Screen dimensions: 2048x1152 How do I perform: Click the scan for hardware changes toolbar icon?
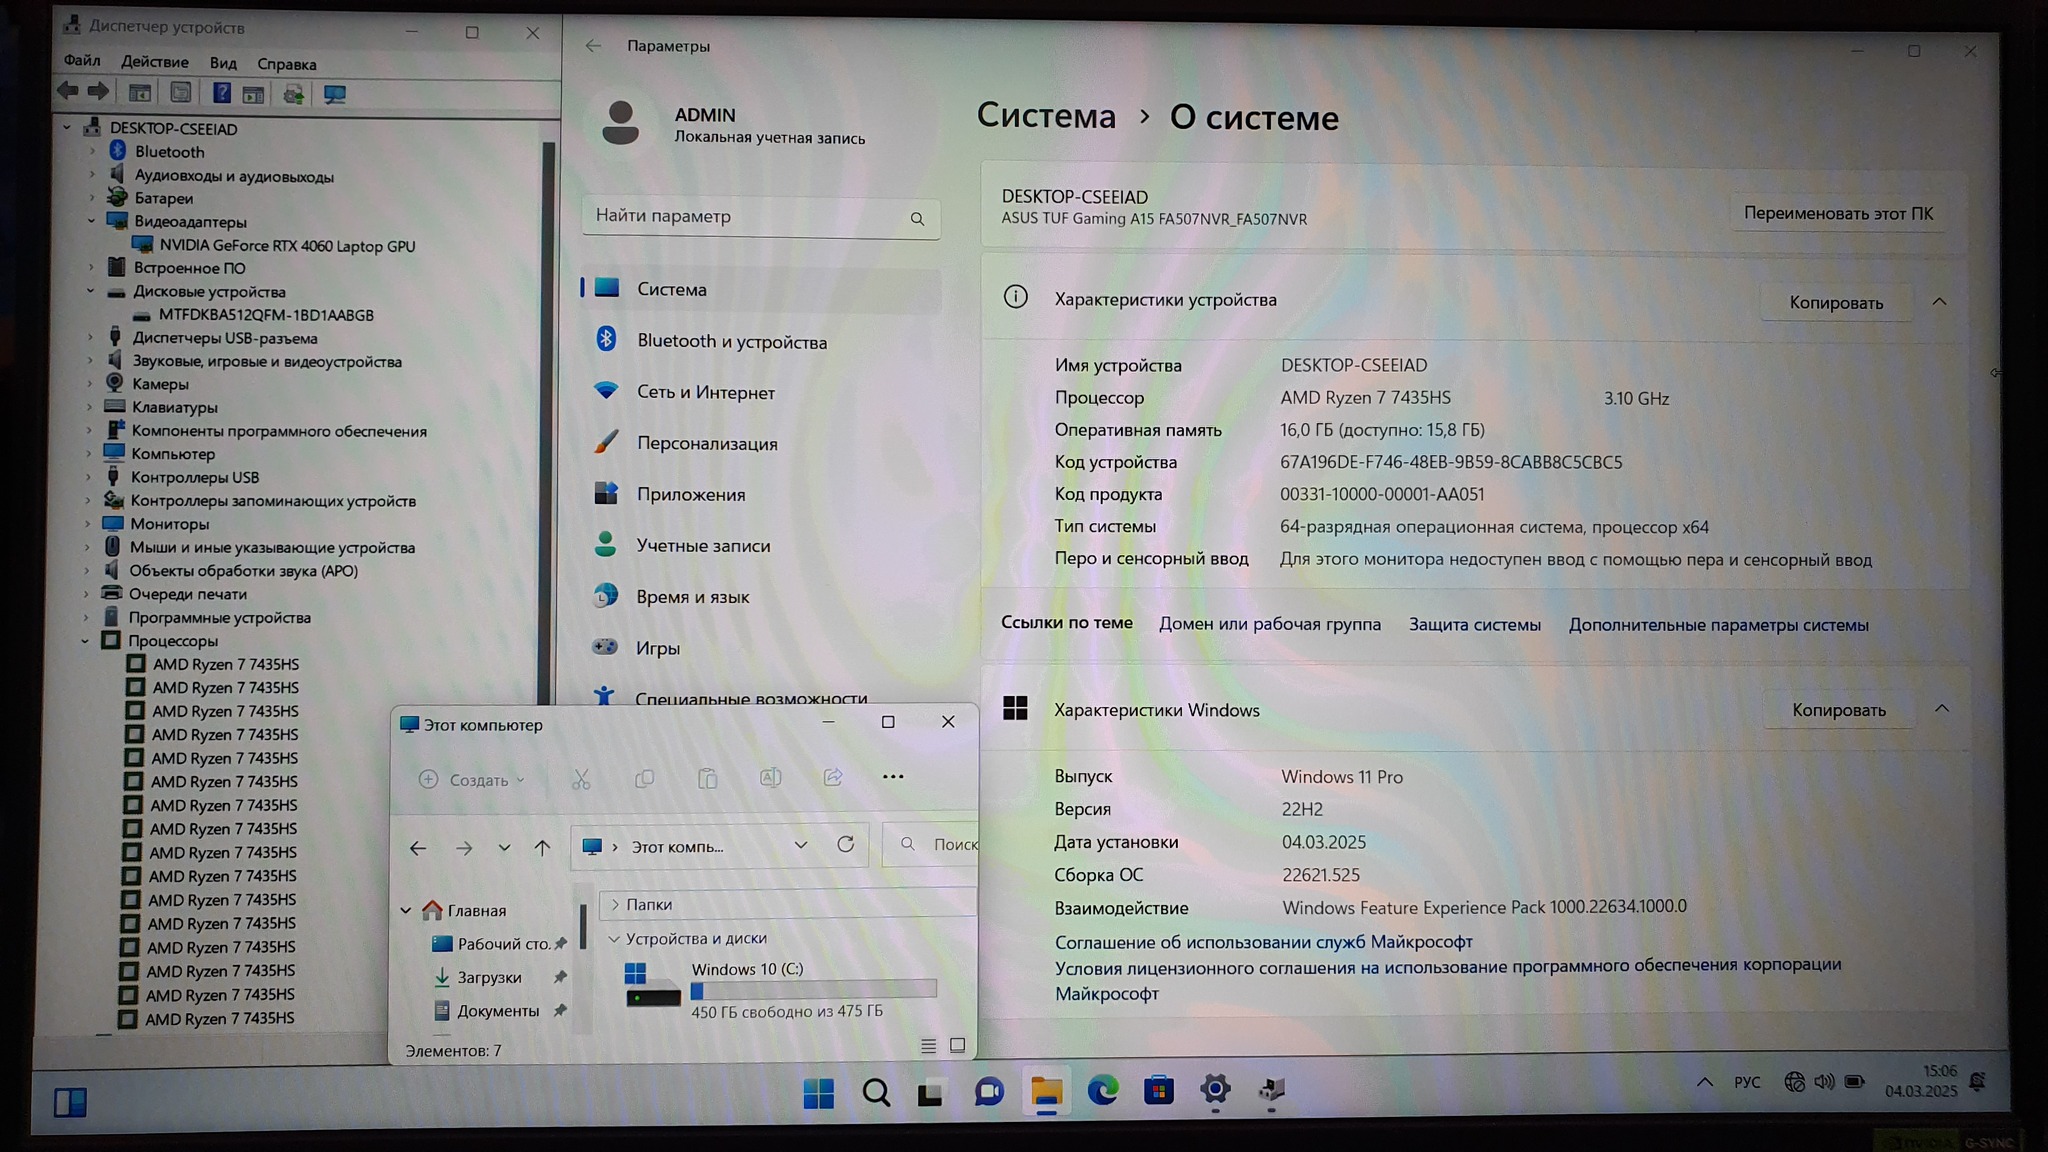click(x=334, y=94)
